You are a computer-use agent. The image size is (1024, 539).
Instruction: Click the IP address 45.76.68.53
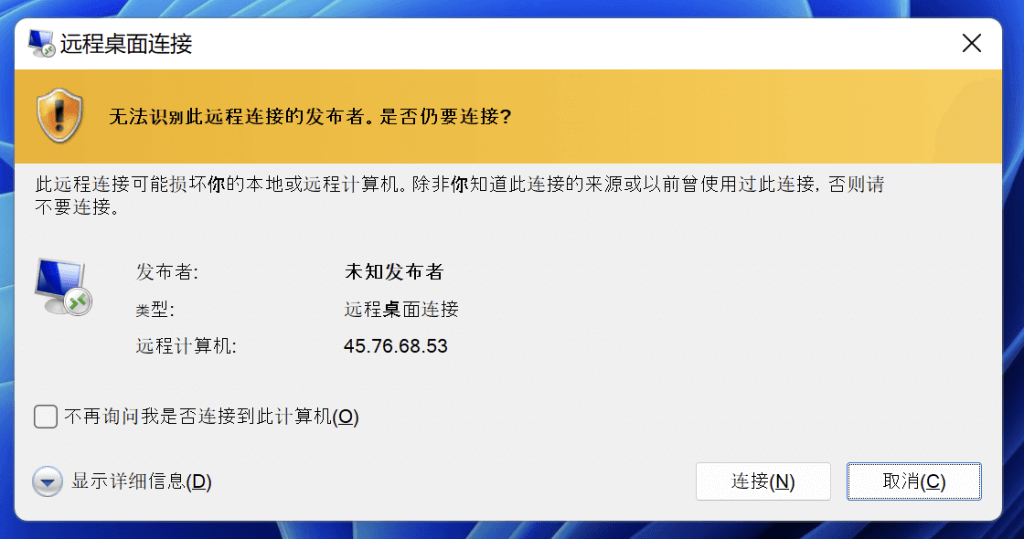(x=395, y=347)
